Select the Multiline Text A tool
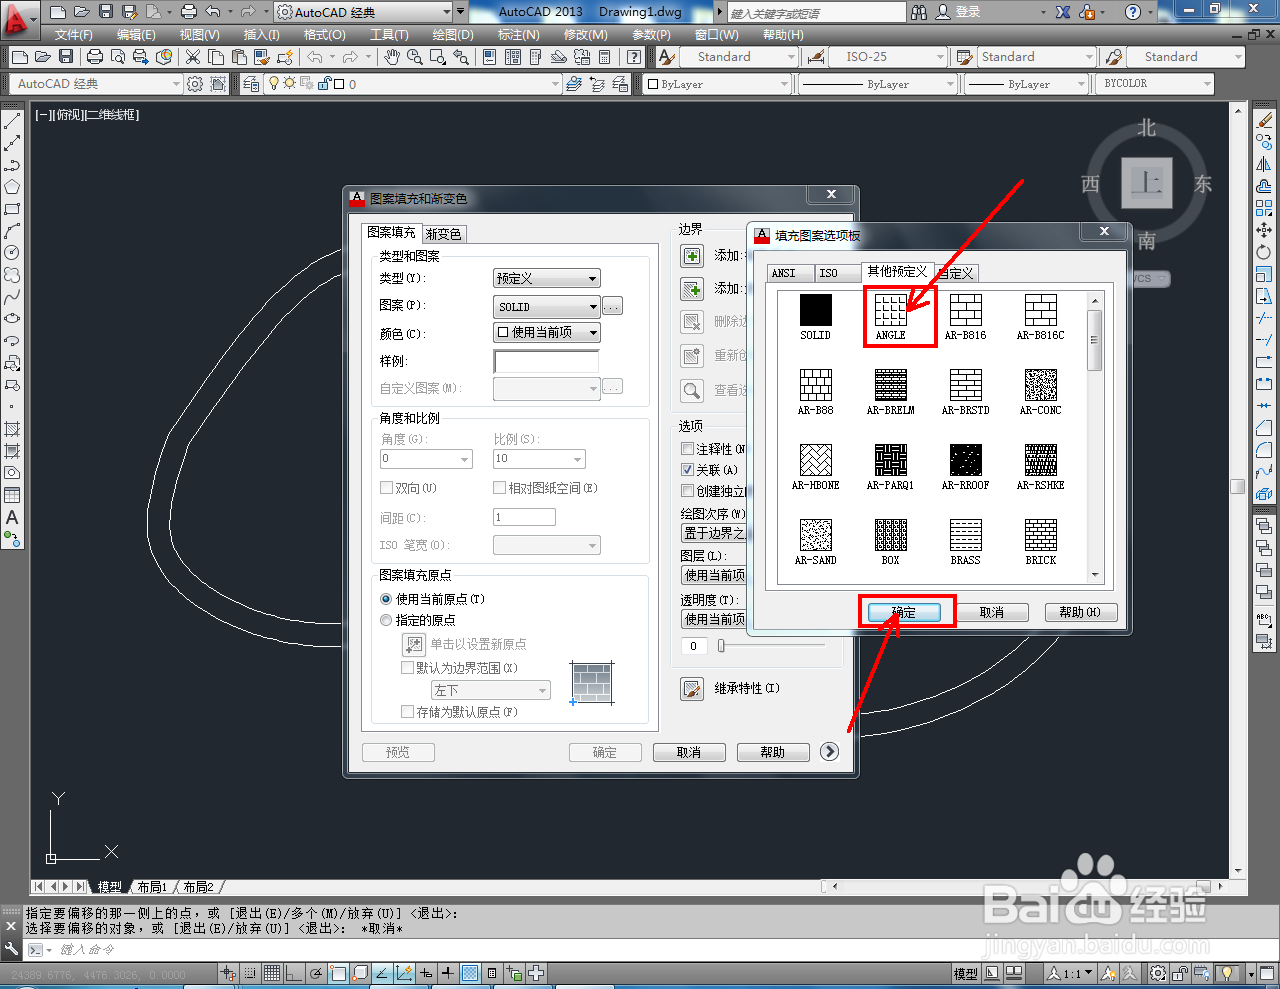The width and height of the screenshot is (1280, 989). [12, 517]
